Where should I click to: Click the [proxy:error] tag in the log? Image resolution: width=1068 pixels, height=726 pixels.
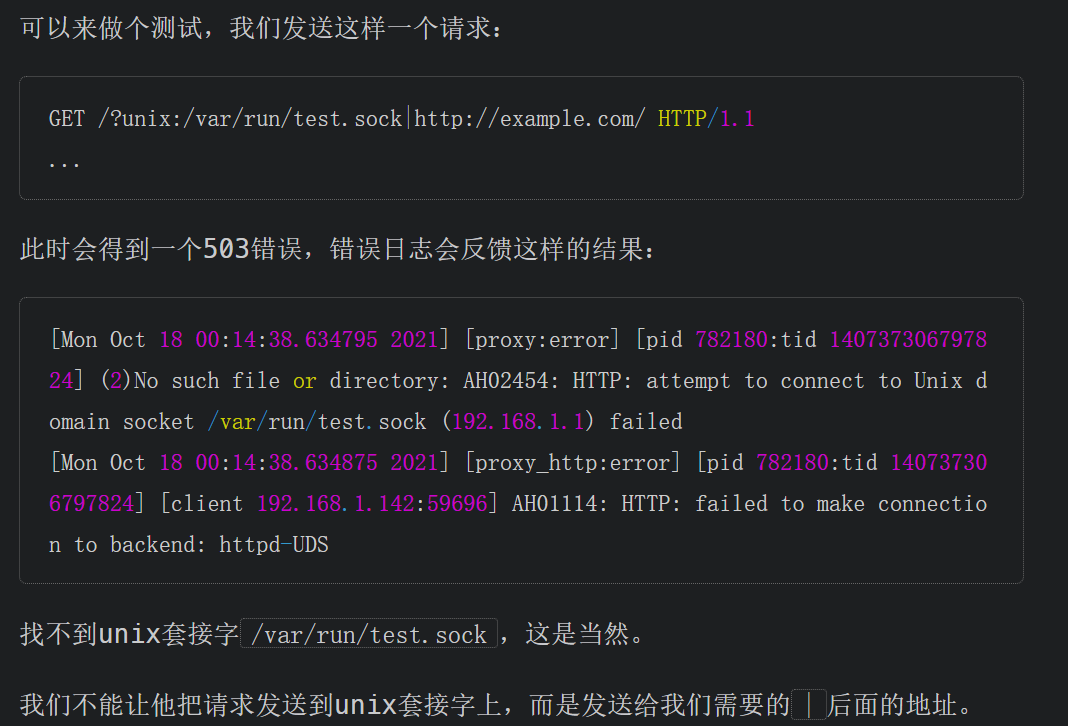[543, 340]
